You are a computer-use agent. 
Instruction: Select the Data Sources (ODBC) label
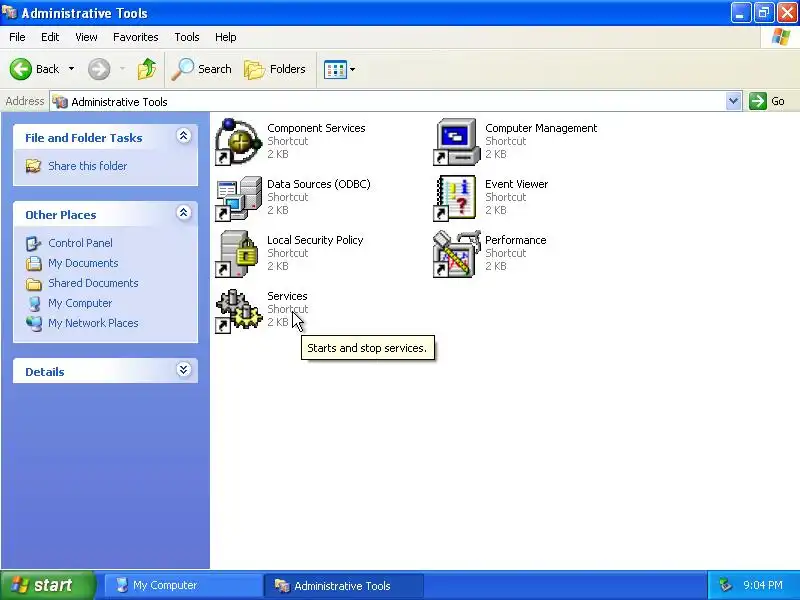click(x=319, y=184)
